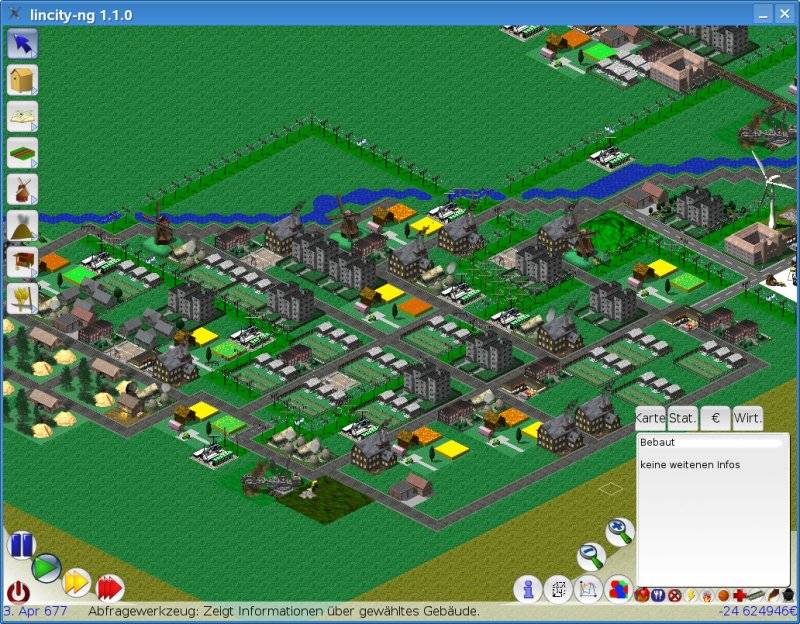Select the orange ball overlay icon
Viewport: 800px width, 624px height.
pyautogui.click(x=723, y=595)
